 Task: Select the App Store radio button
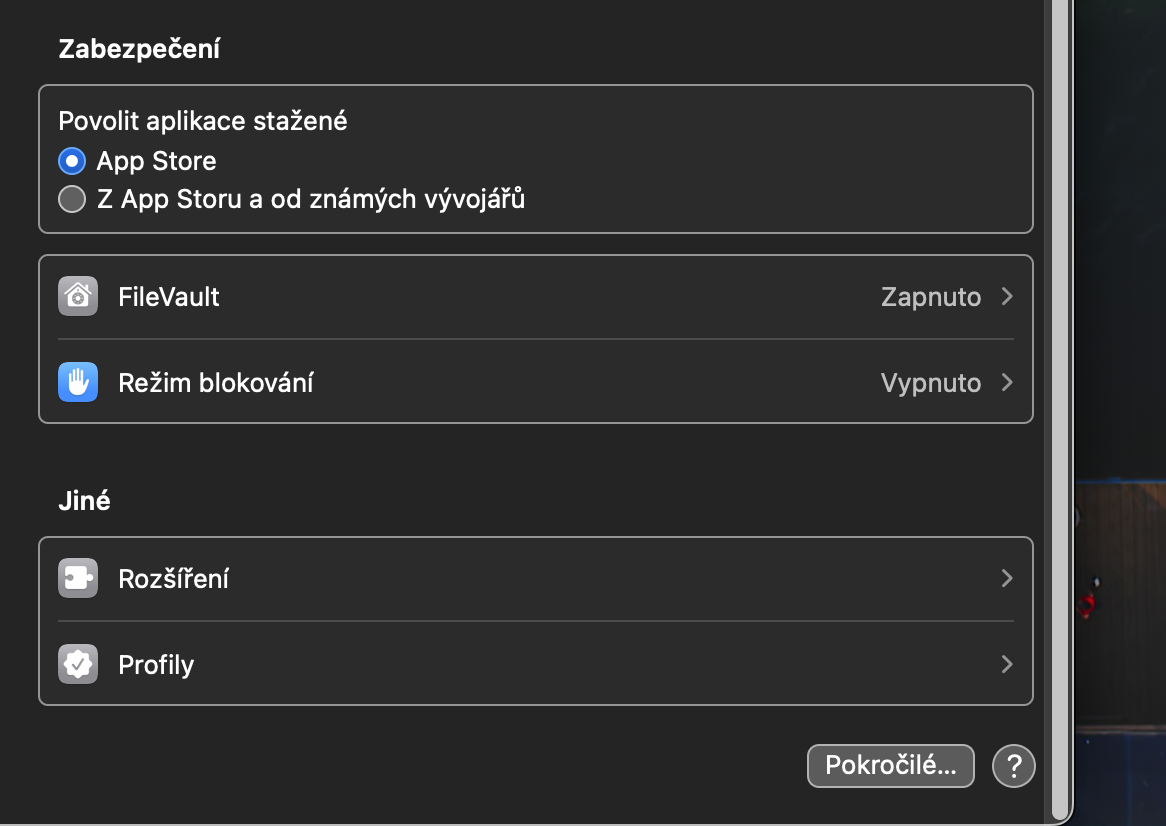[x=72, y=161]
